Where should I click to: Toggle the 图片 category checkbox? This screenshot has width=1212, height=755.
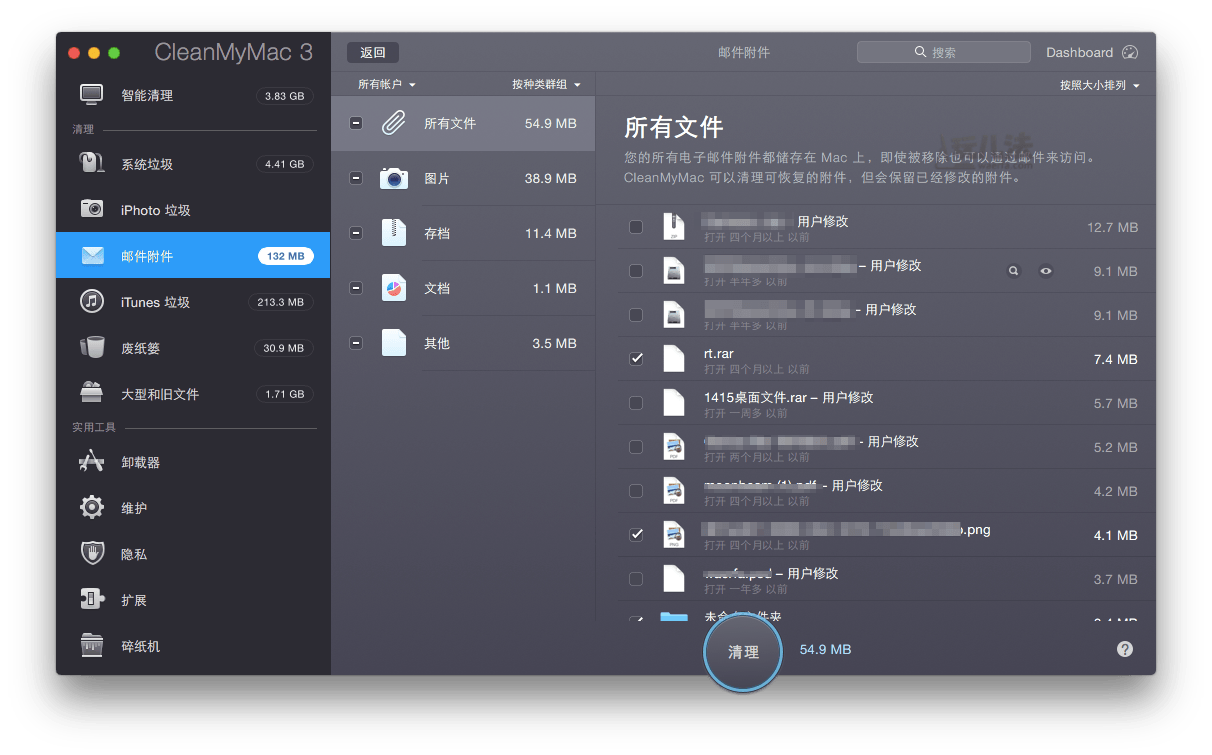[x=356, y=178]
